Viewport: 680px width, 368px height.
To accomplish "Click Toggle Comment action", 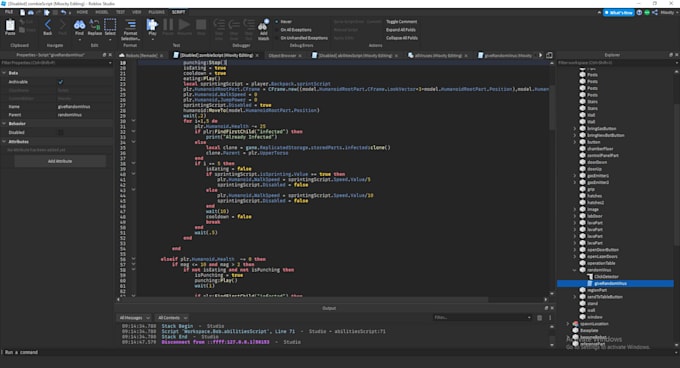I will [x=402, y=22].
